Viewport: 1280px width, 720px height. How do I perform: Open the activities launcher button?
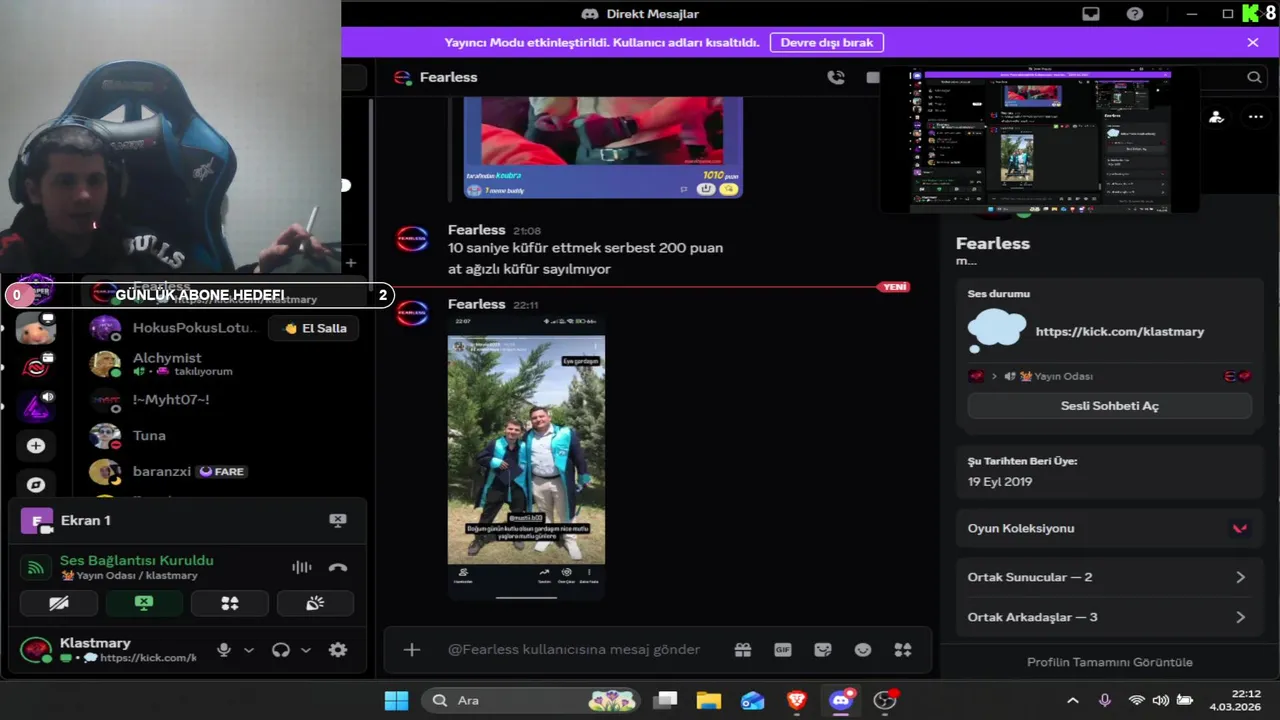coord(230,603)
